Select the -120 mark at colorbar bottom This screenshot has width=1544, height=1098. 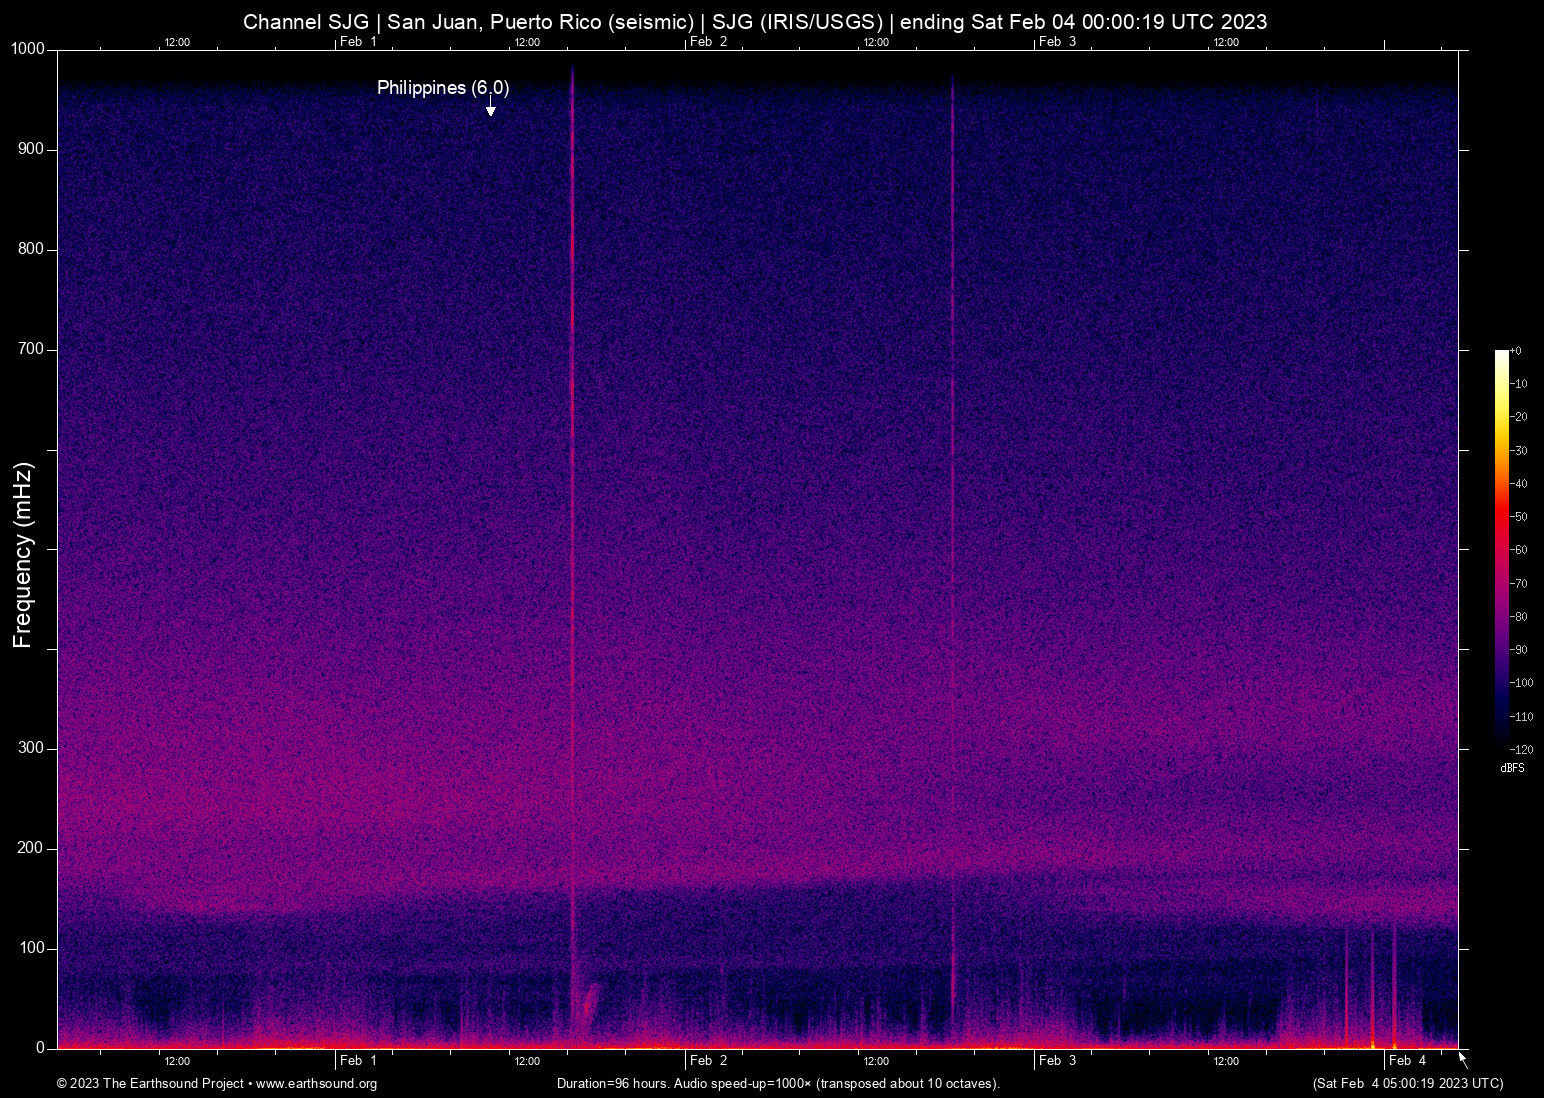[x=1521, y=748]
